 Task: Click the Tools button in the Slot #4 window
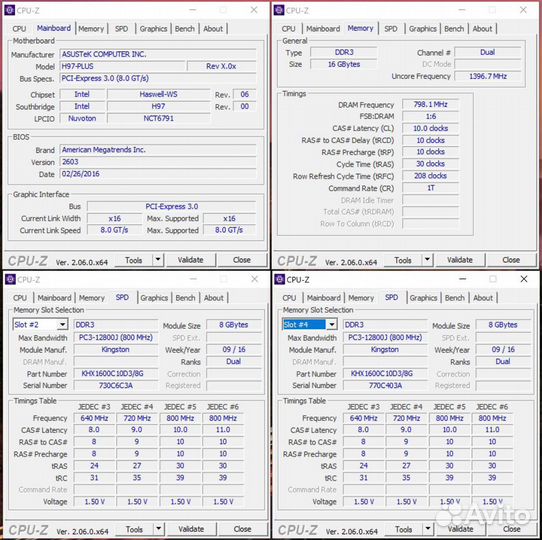(x=403, y=529)
